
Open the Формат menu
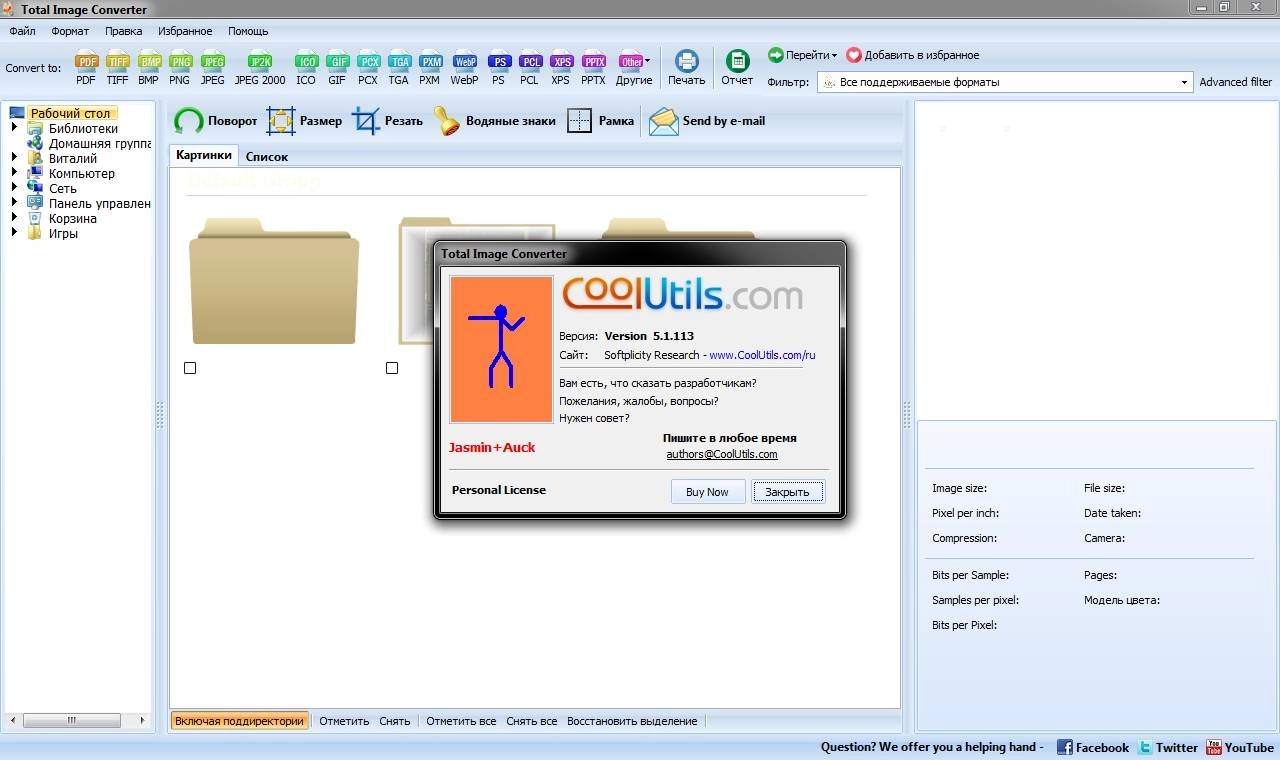pyautogui.click(x=70, y=31)
